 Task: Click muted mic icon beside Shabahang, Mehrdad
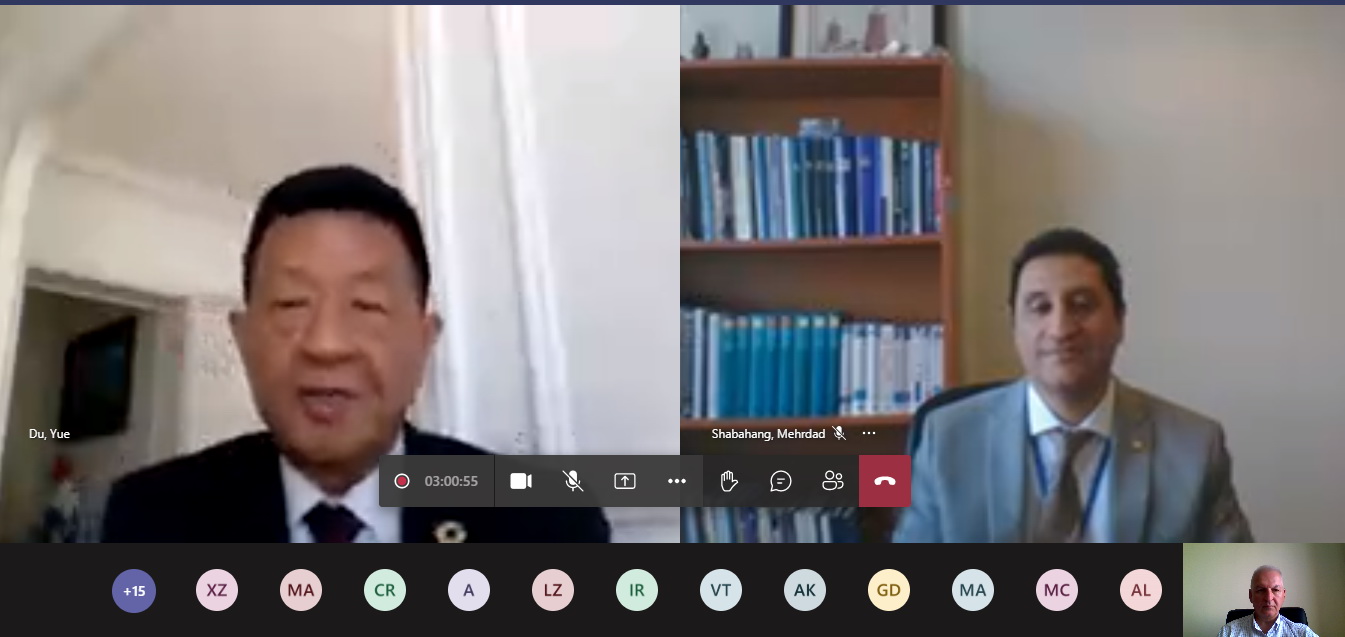839,433
